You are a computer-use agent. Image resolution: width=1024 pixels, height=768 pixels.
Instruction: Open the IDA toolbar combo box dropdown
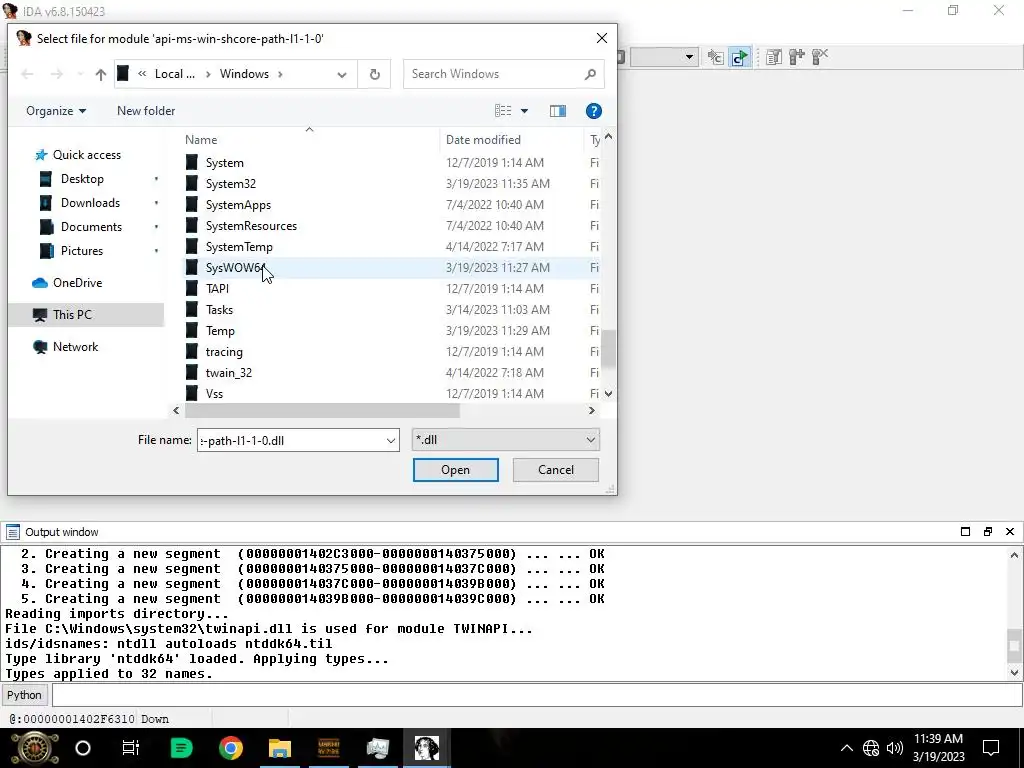coord(689,57)
